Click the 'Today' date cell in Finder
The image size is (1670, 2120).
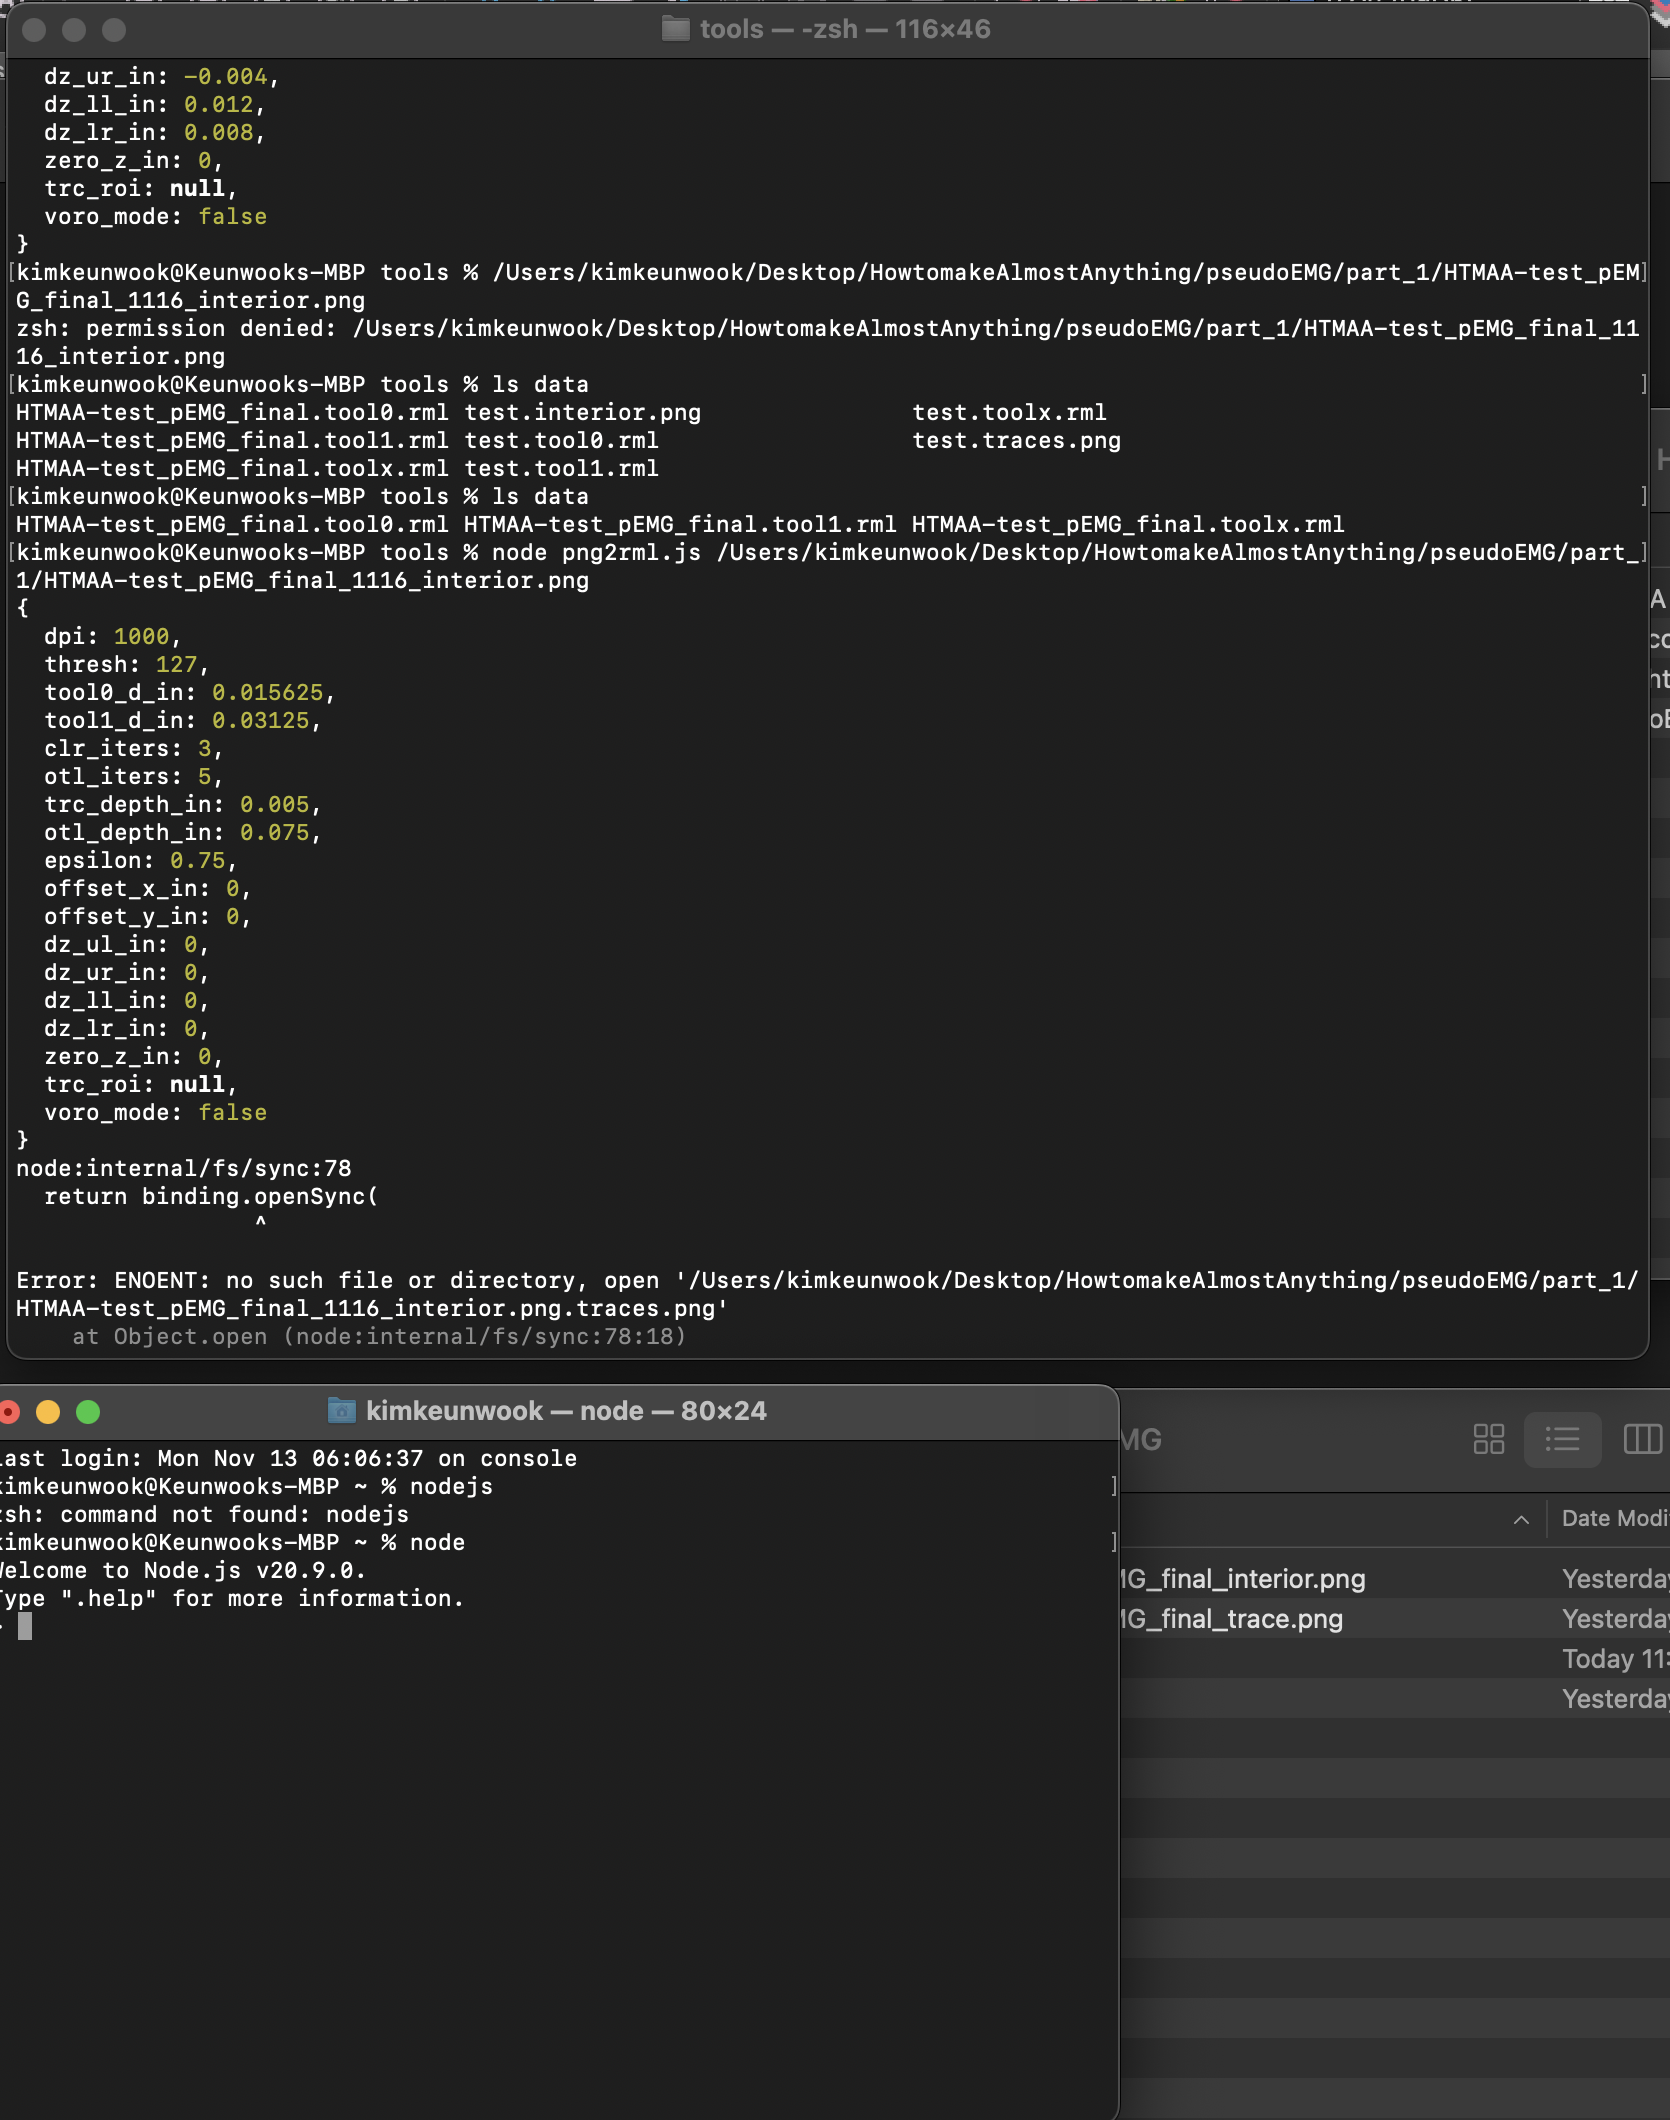click(x=1615, y=1658)
